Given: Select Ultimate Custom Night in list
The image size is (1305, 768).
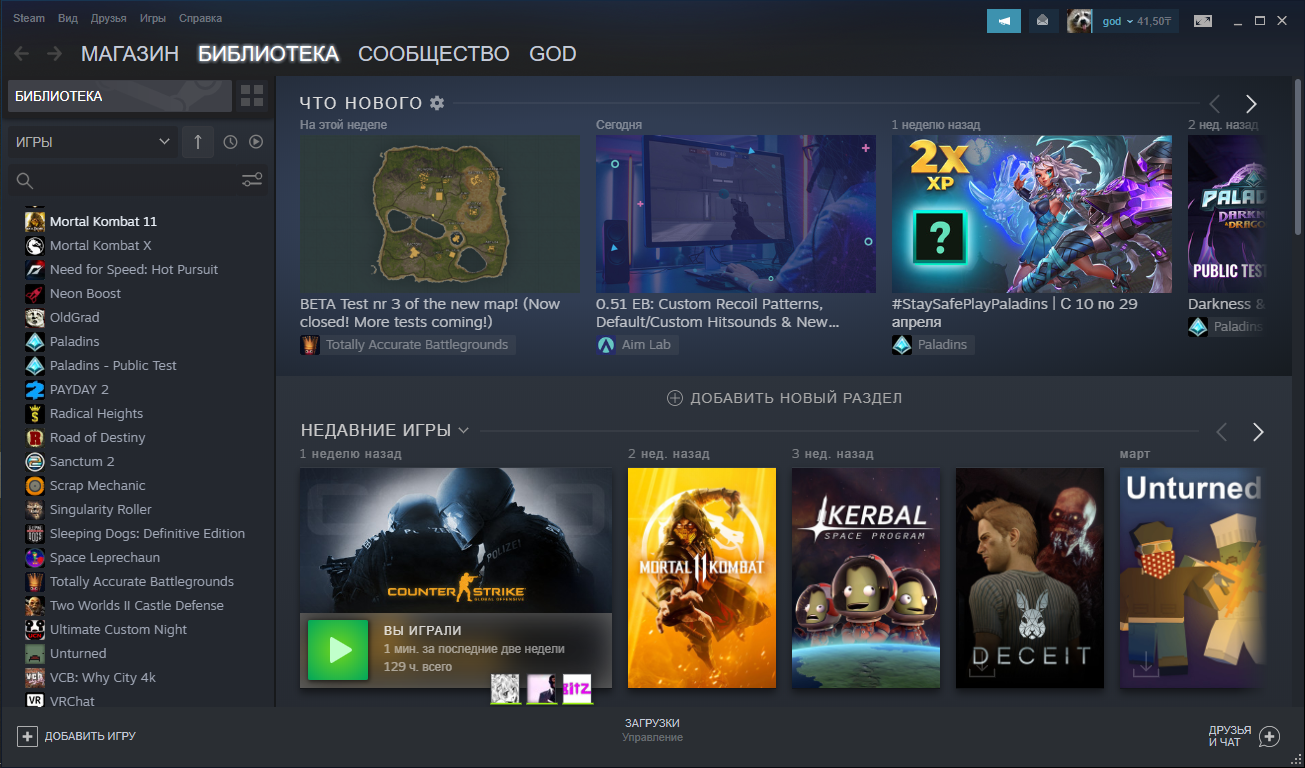Looking at the screenshot, I should [118, 629].
